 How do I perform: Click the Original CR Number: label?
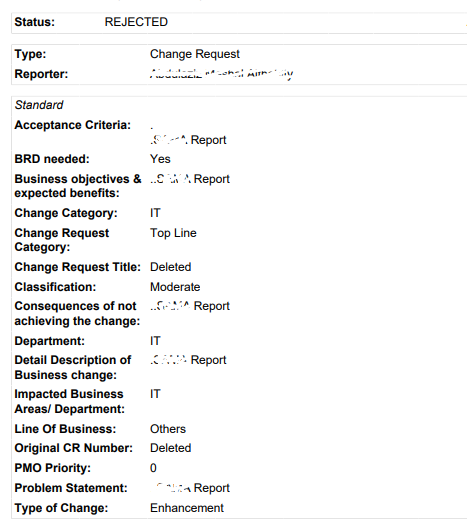point(74,448)
